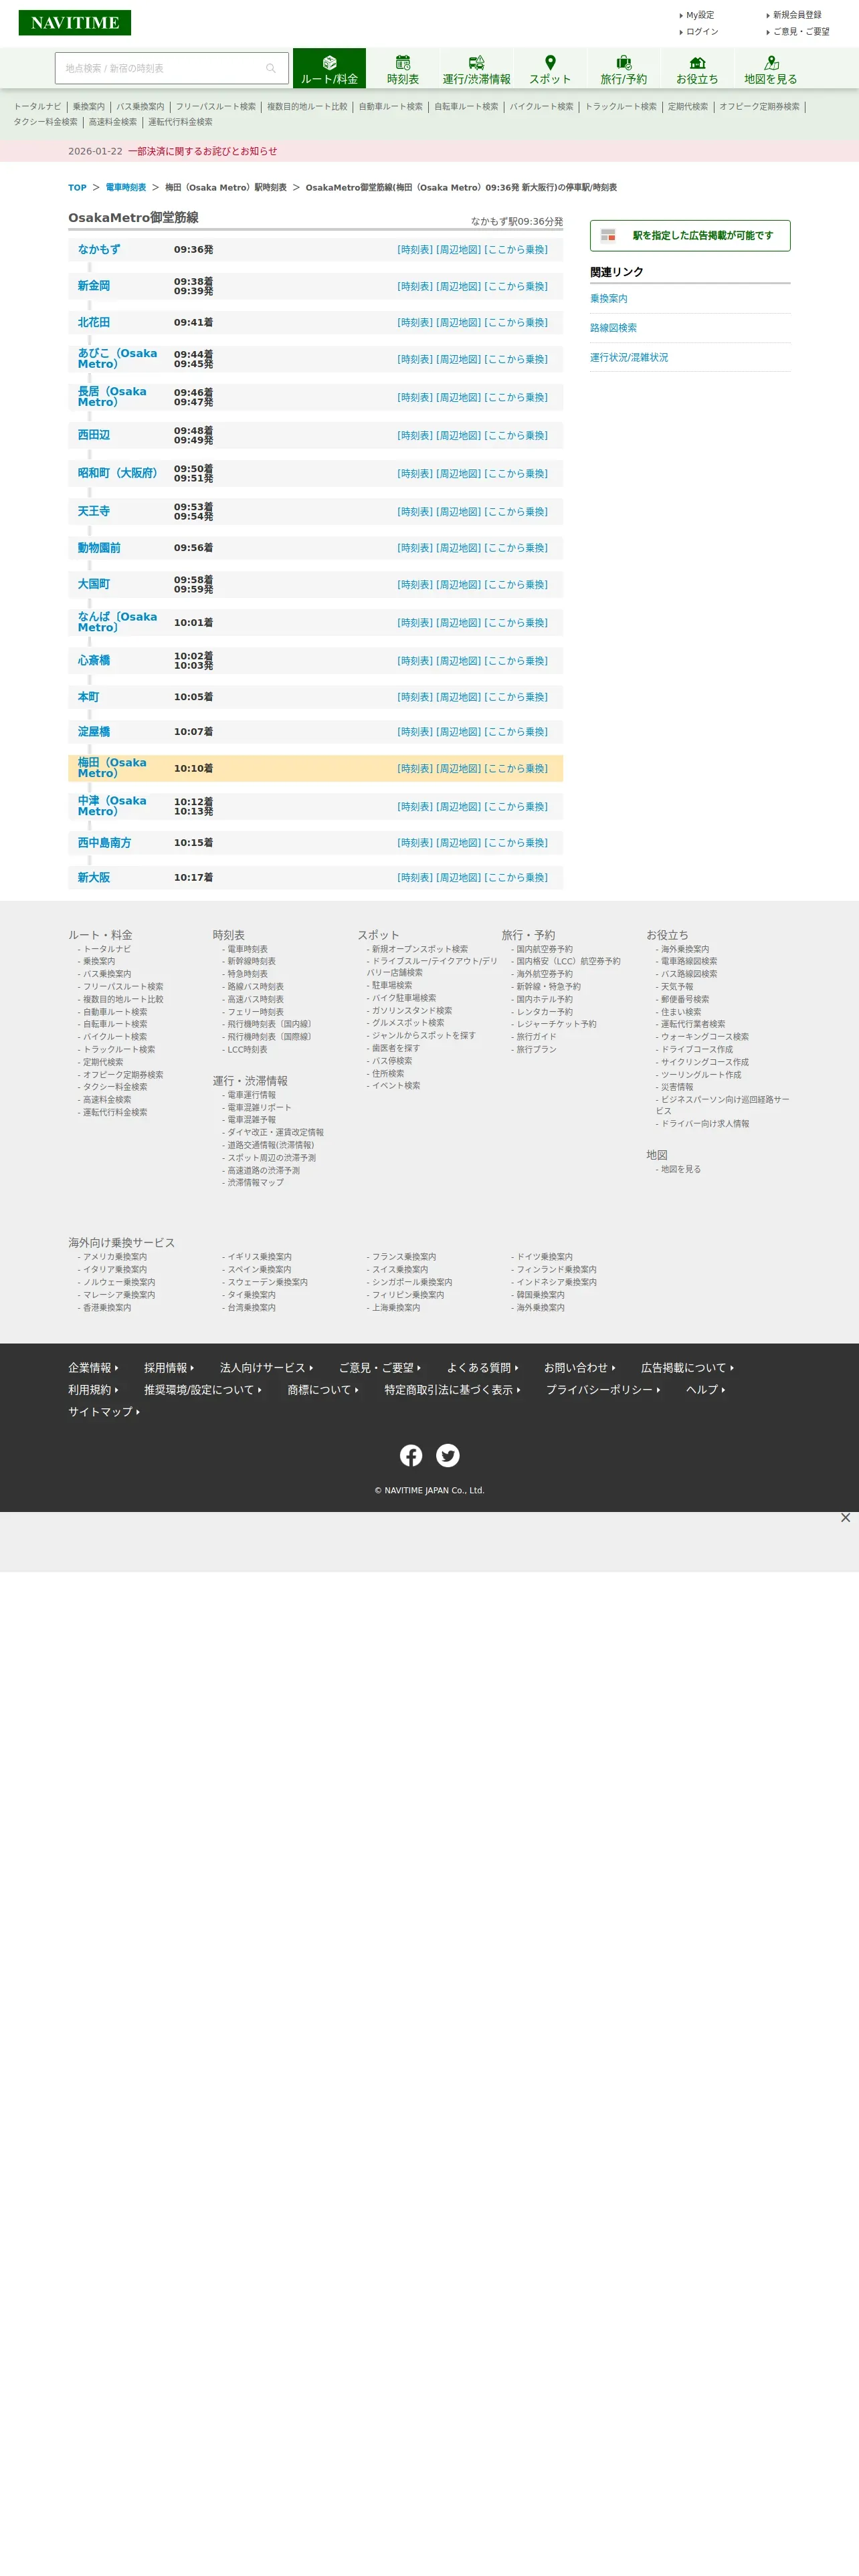Viewport: 859px width, 2576px height.
Task: Open the なかもず station link
Action: (x=98, y=250)
